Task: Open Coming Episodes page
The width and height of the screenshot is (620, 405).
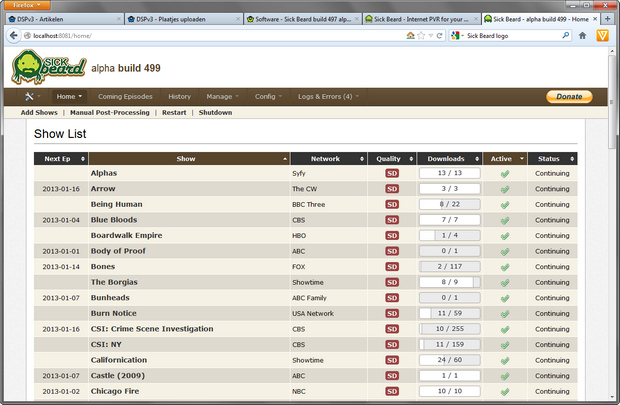Action: coord(125,97)
